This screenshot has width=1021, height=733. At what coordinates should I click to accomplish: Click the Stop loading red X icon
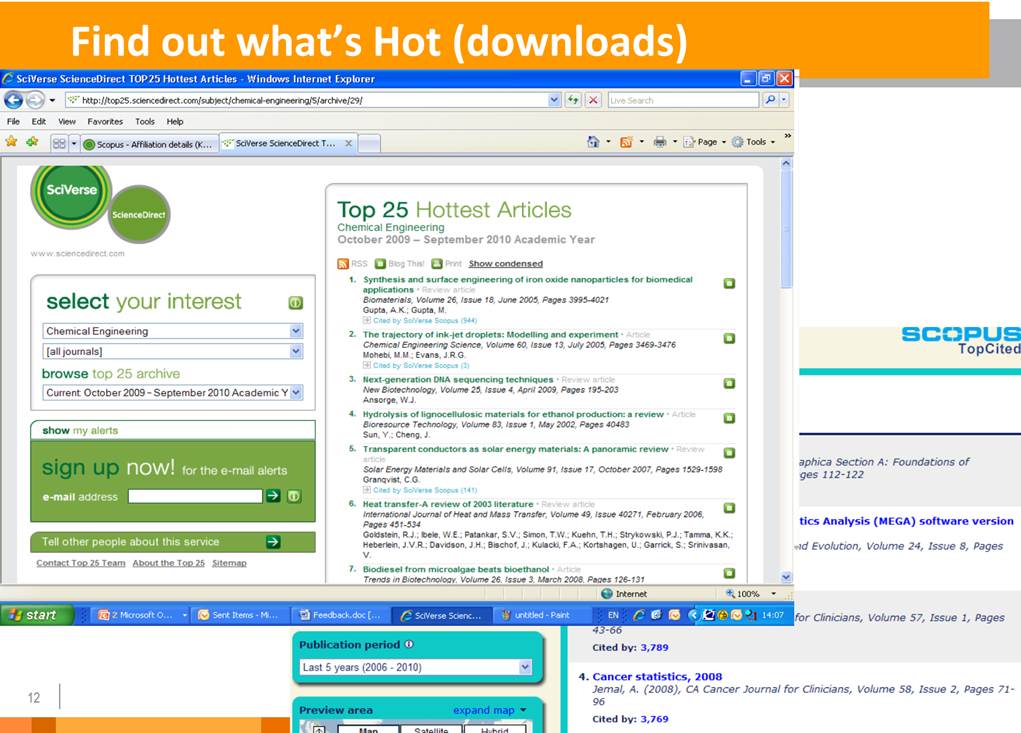click(x=593, y=100)
